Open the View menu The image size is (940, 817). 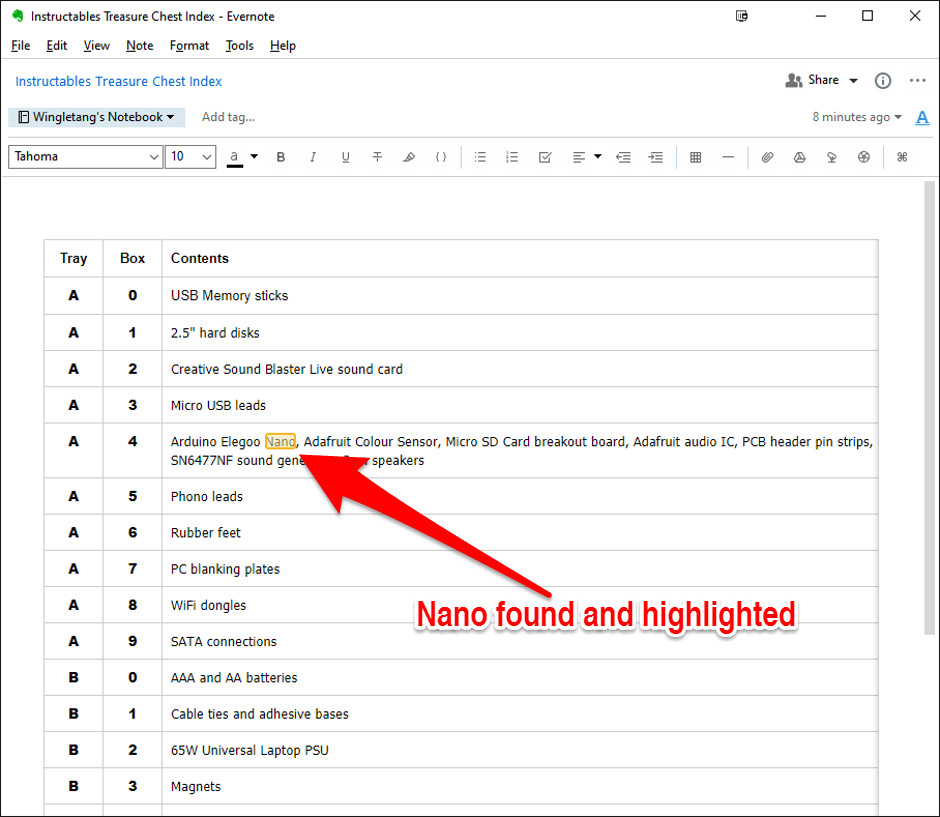click(x=97, y=46)
